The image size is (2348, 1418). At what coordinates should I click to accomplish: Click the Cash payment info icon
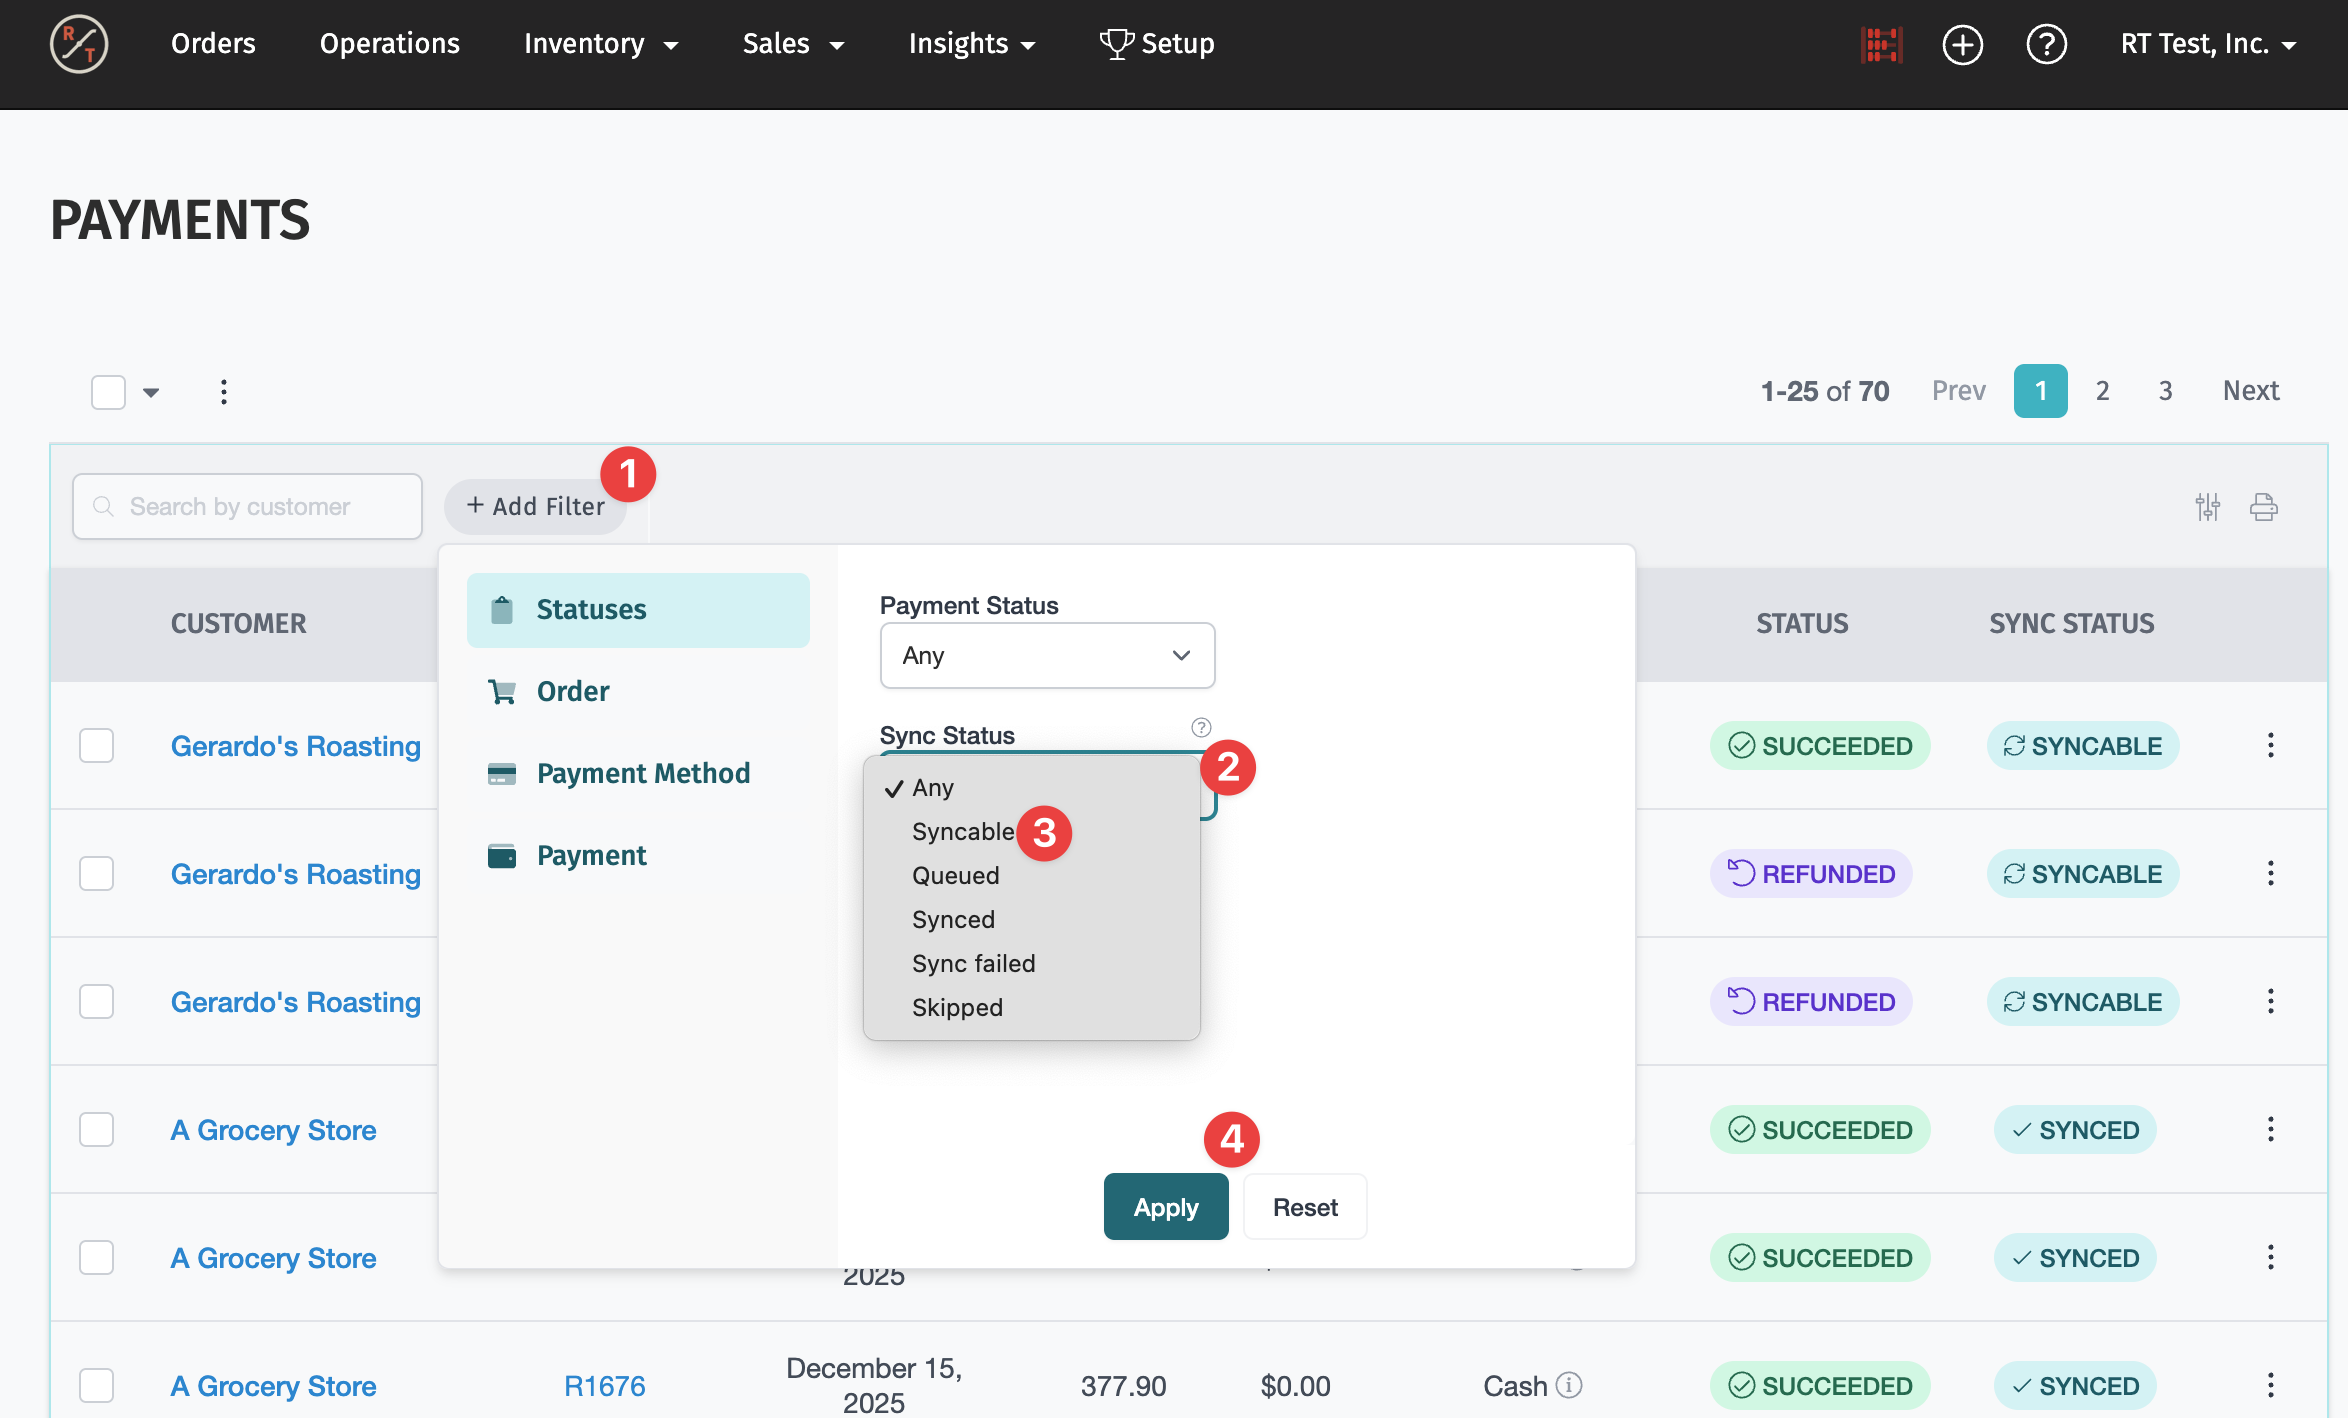point(1570,1385)
